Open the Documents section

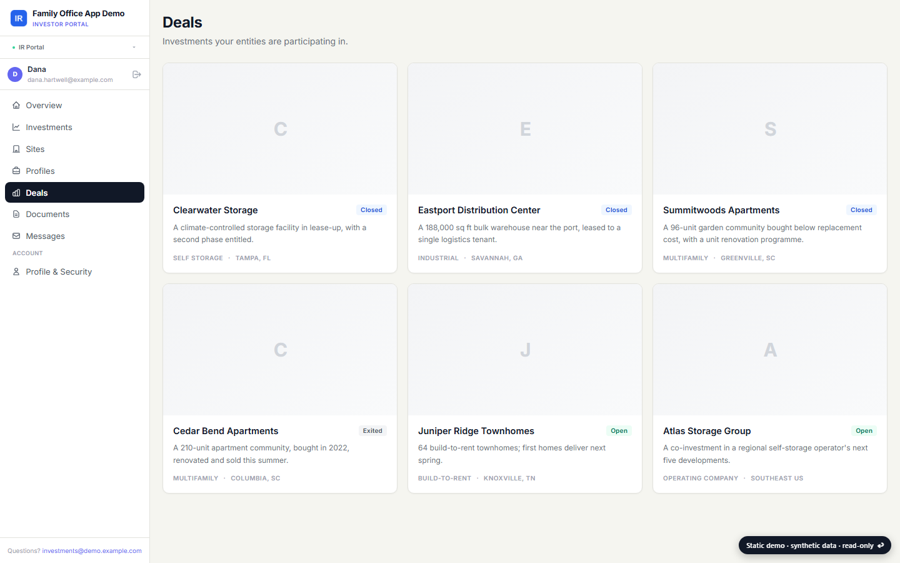tap(75, 214)
